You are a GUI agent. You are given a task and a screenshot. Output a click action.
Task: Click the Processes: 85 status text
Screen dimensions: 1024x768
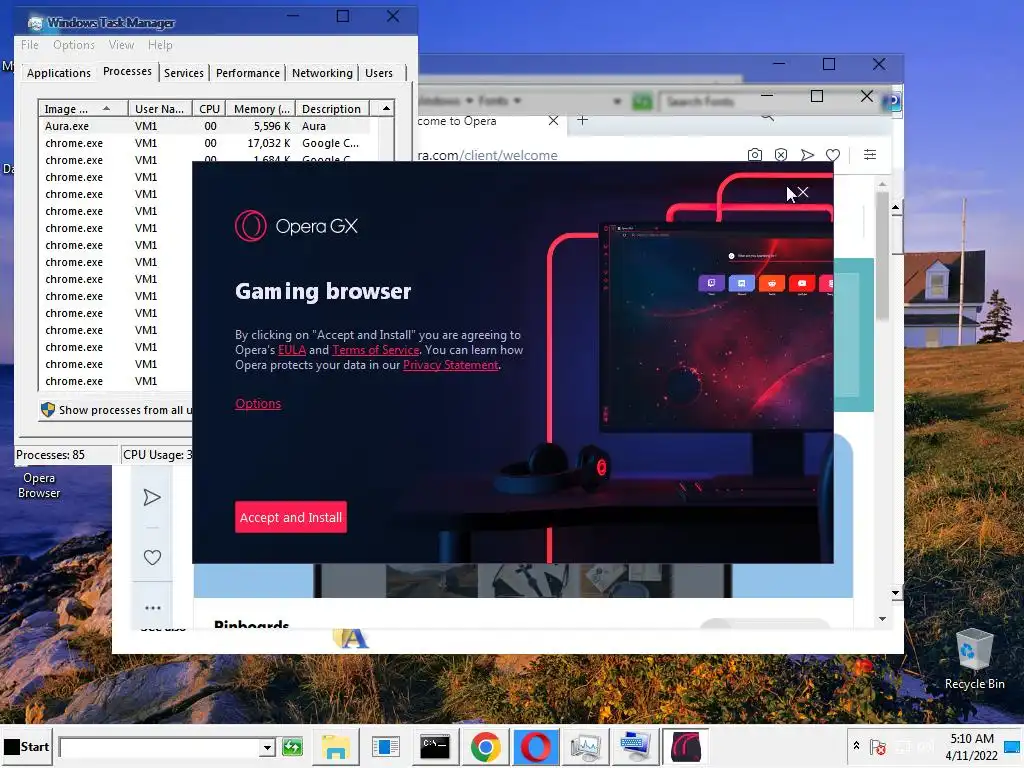click(50, 455)
